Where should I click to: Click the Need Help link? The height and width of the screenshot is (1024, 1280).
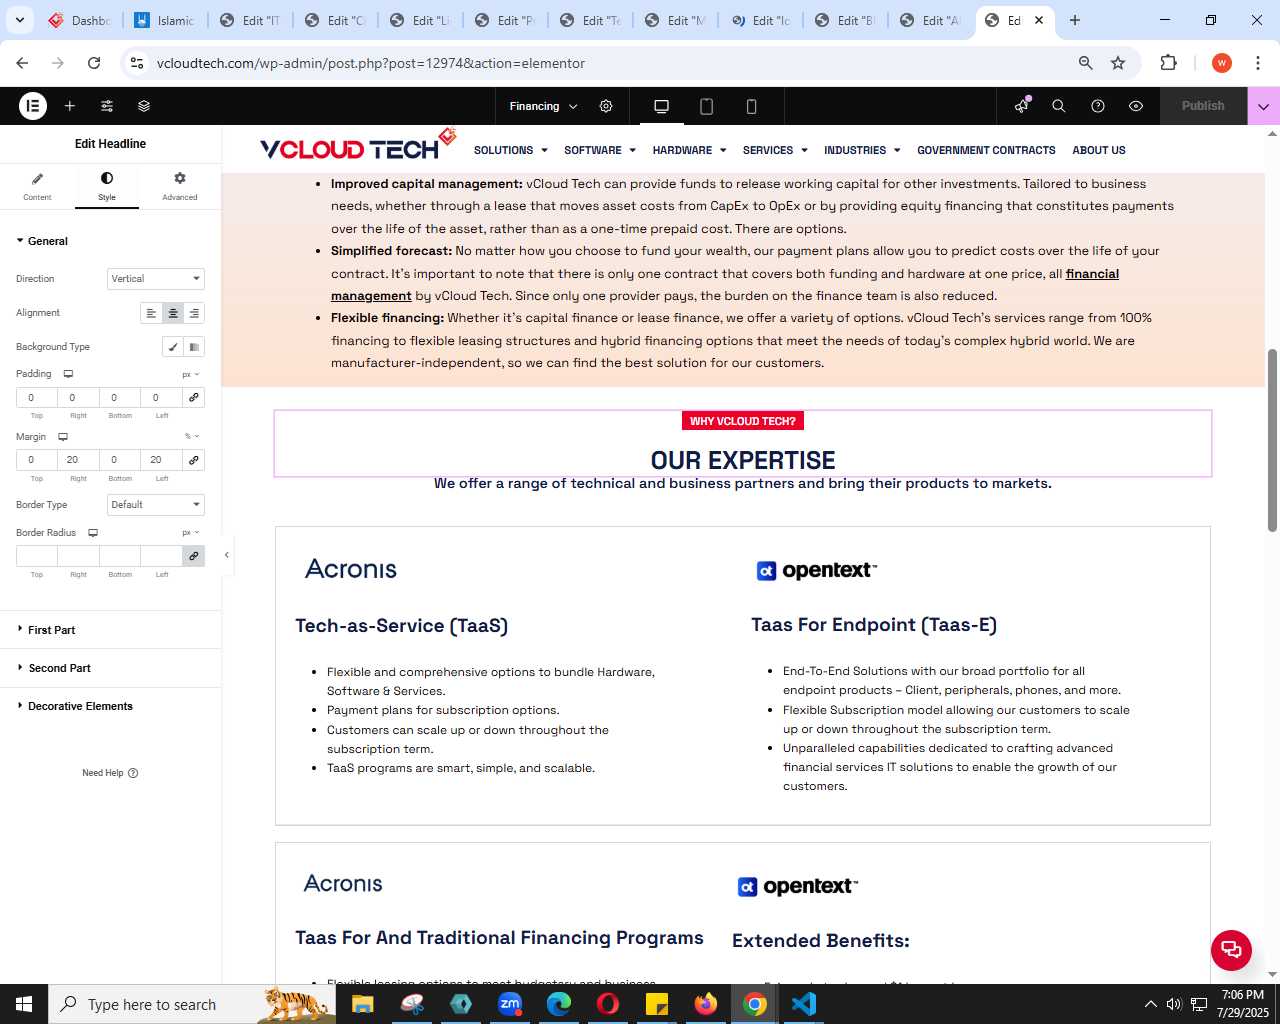point(110,773)
